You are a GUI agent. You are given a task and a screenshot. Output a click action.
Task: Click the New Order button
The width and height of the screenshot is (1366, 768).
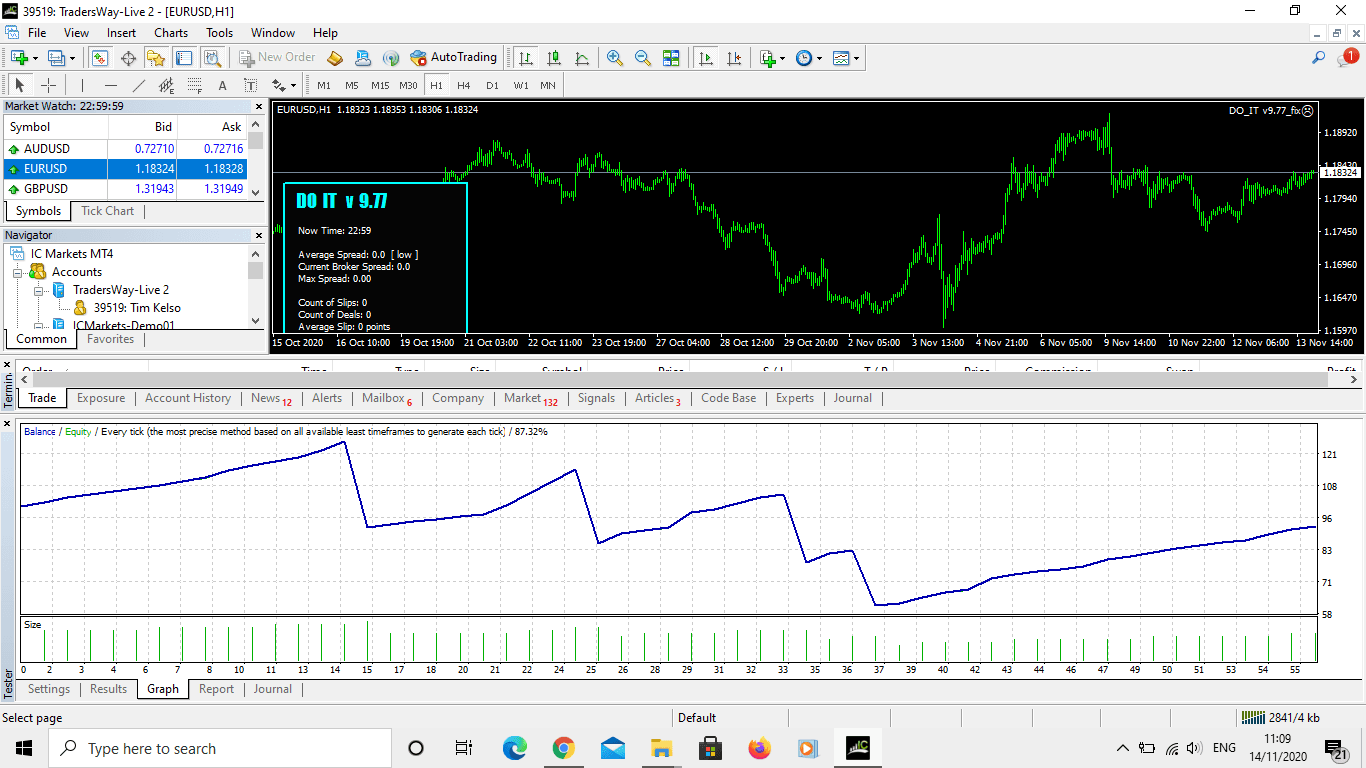click(277, 58)
